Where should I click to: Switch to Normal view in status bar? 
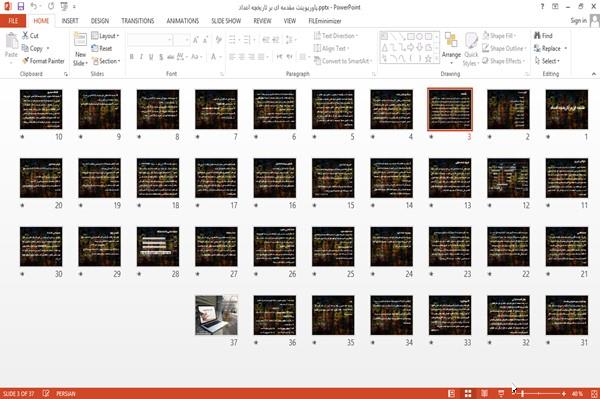point(452,393)
